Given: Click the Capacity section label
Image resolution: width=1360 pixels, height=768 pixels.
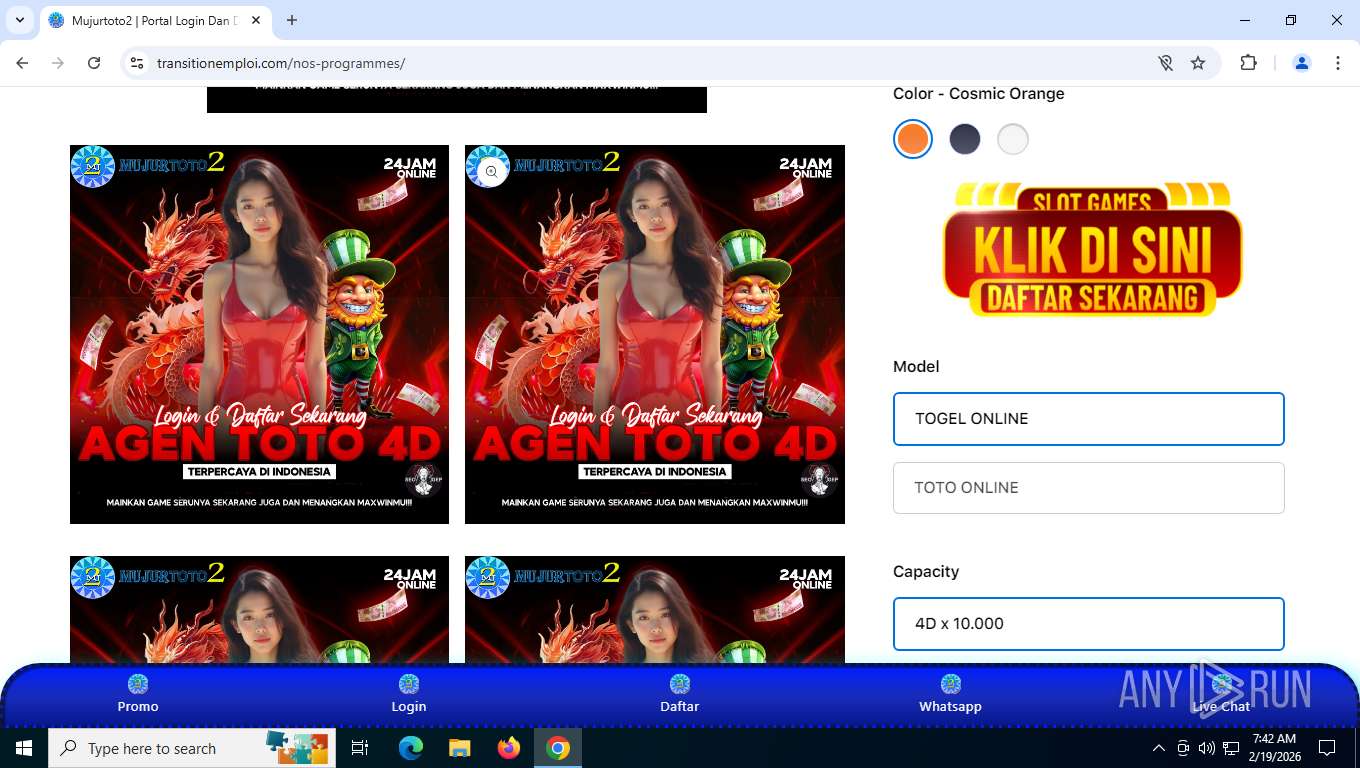Looking at the screenshot, I should (x=926, y=572).
